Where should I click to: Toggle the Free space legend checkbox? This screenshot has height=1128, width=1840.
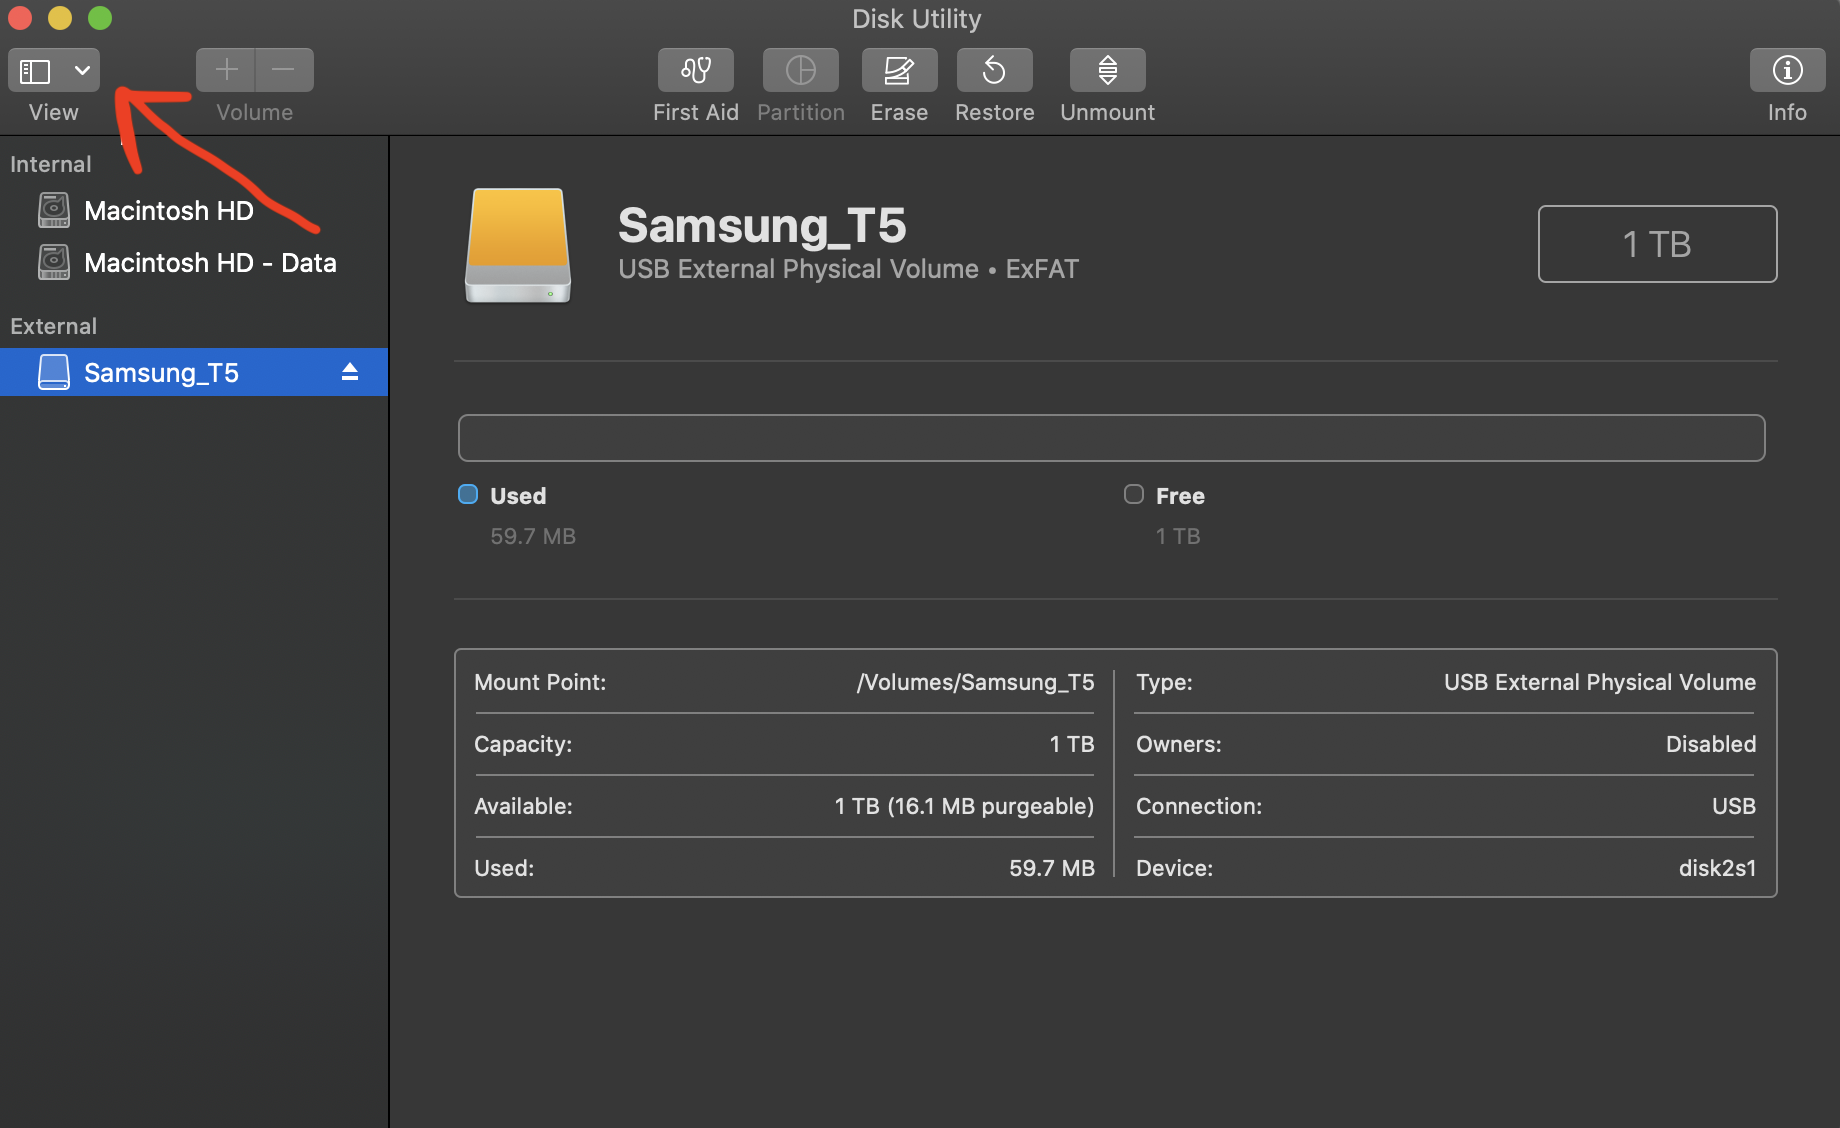[1133, 494]
